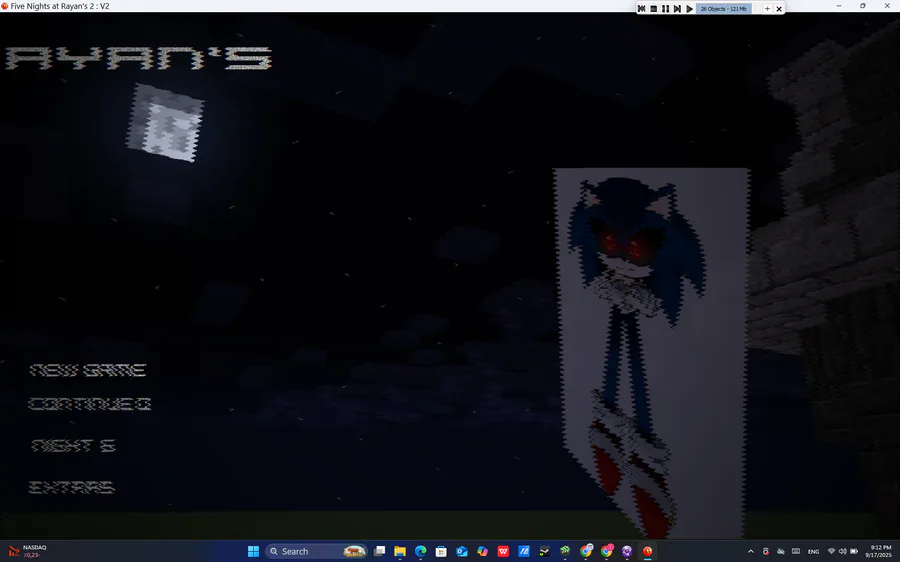Click the cloud sync tray icon
This screenshot has height=562, width=900.
point(781,551)
